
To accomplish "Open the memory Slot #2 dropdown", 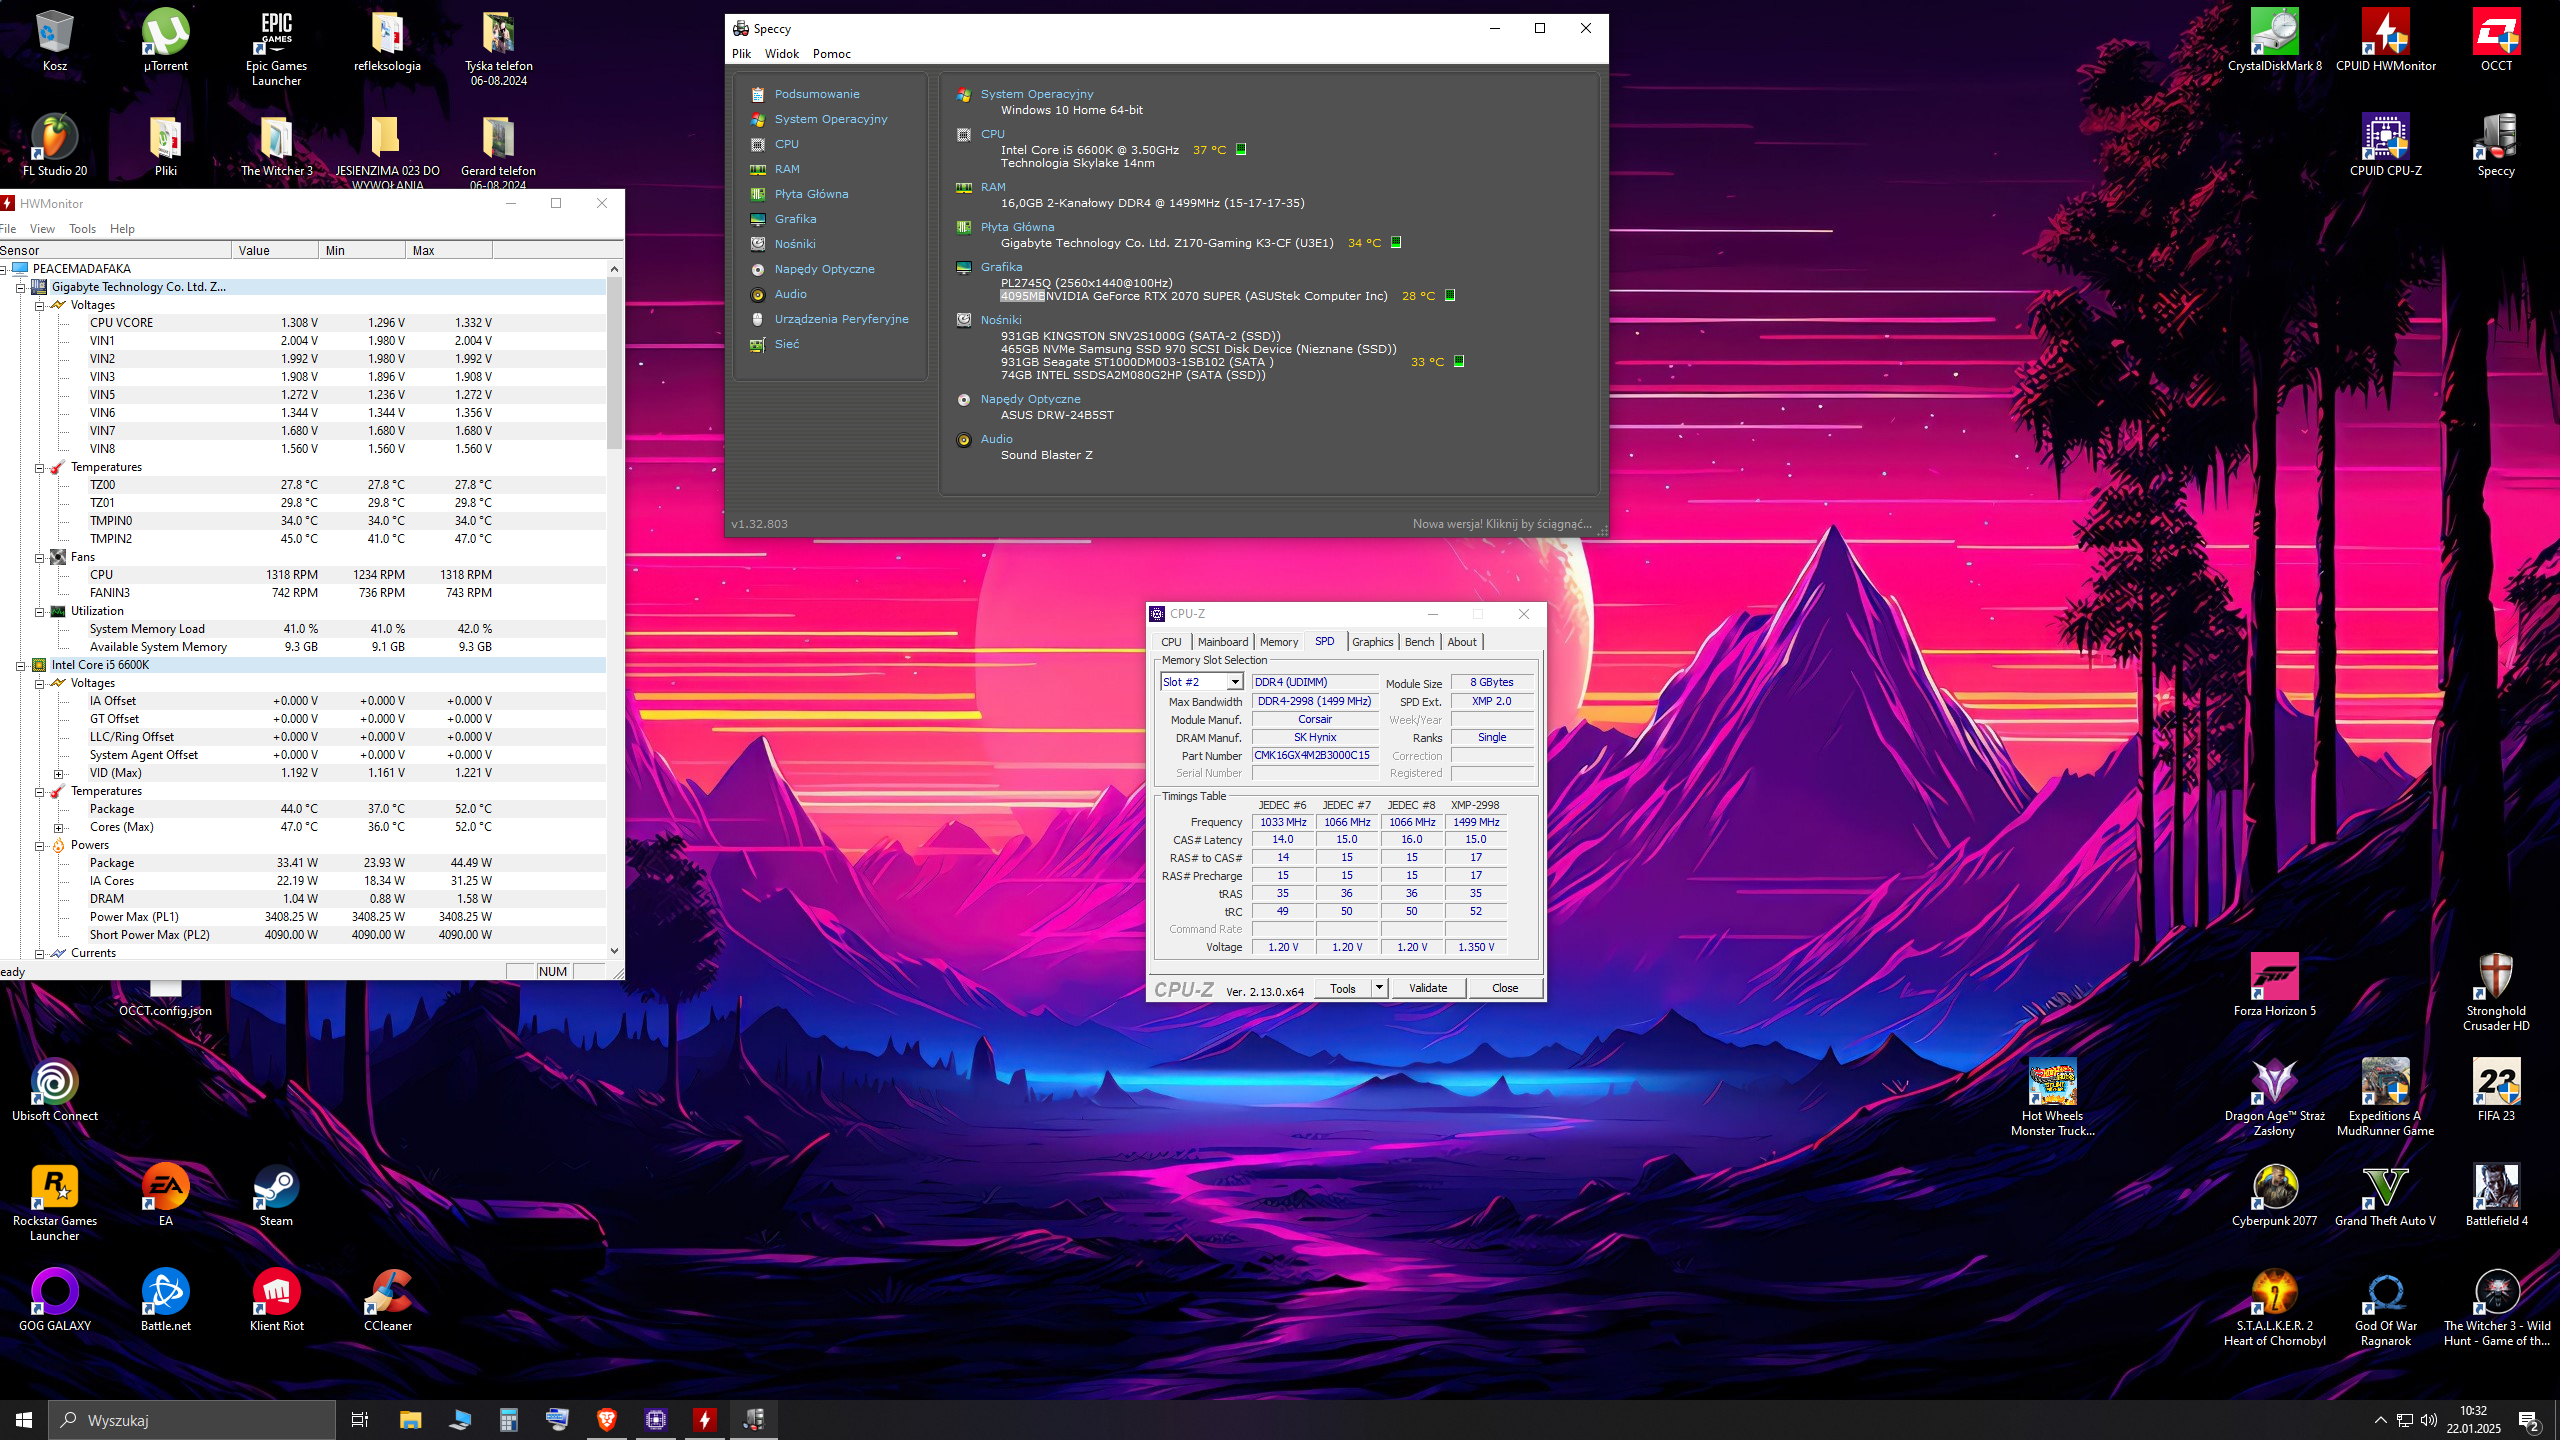I will coord(1235,682).
